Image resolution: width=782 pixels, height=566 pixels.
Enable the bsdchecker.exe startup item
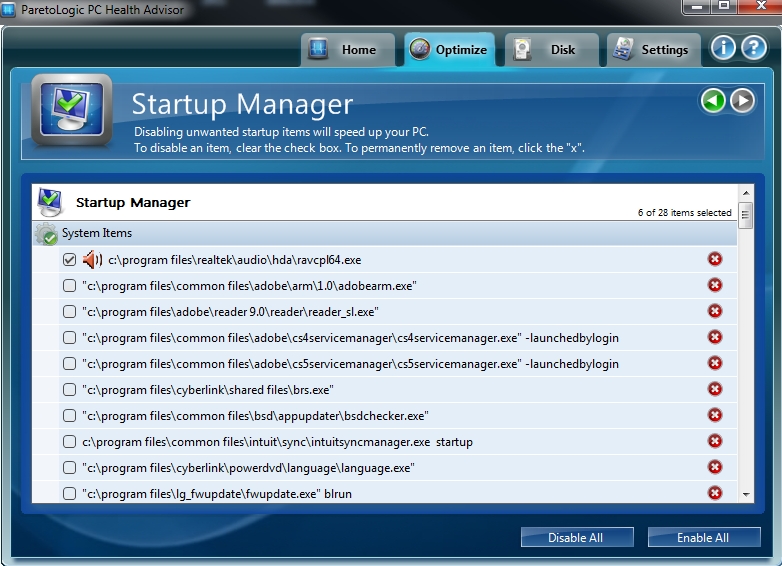pyautogui.click(x=69, y=415)
